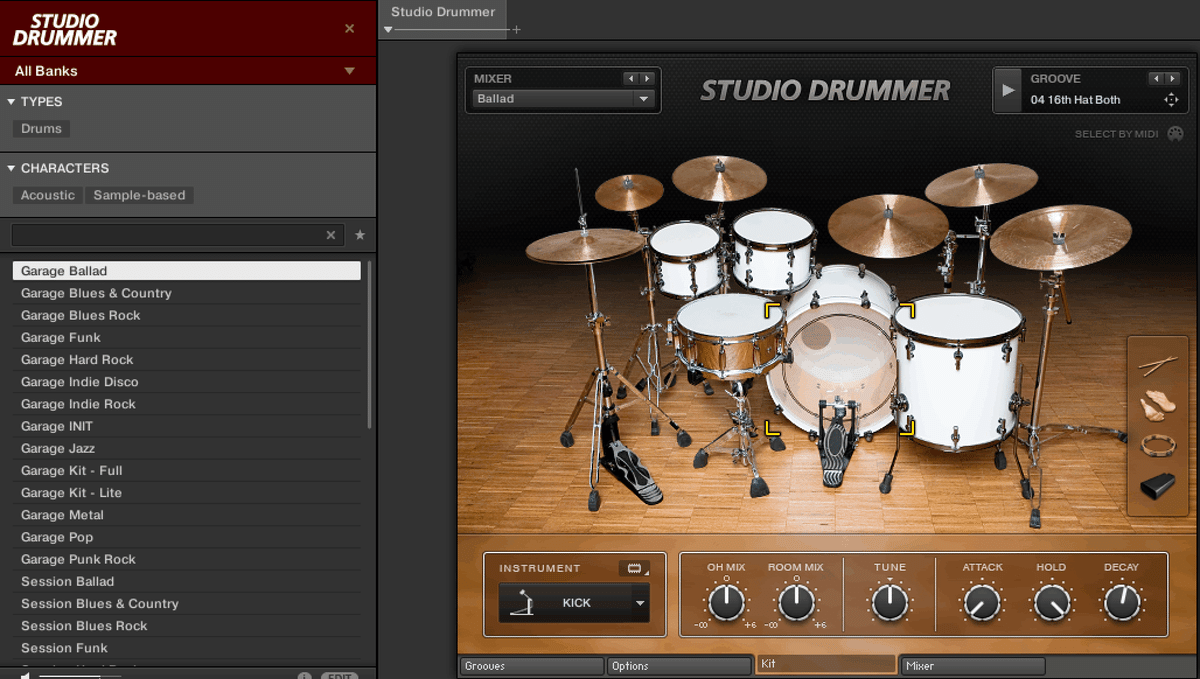This screenshot has height=679, width=1200.
Task: Click the instrument microphone view icon
Action: (x=633, y=568)
